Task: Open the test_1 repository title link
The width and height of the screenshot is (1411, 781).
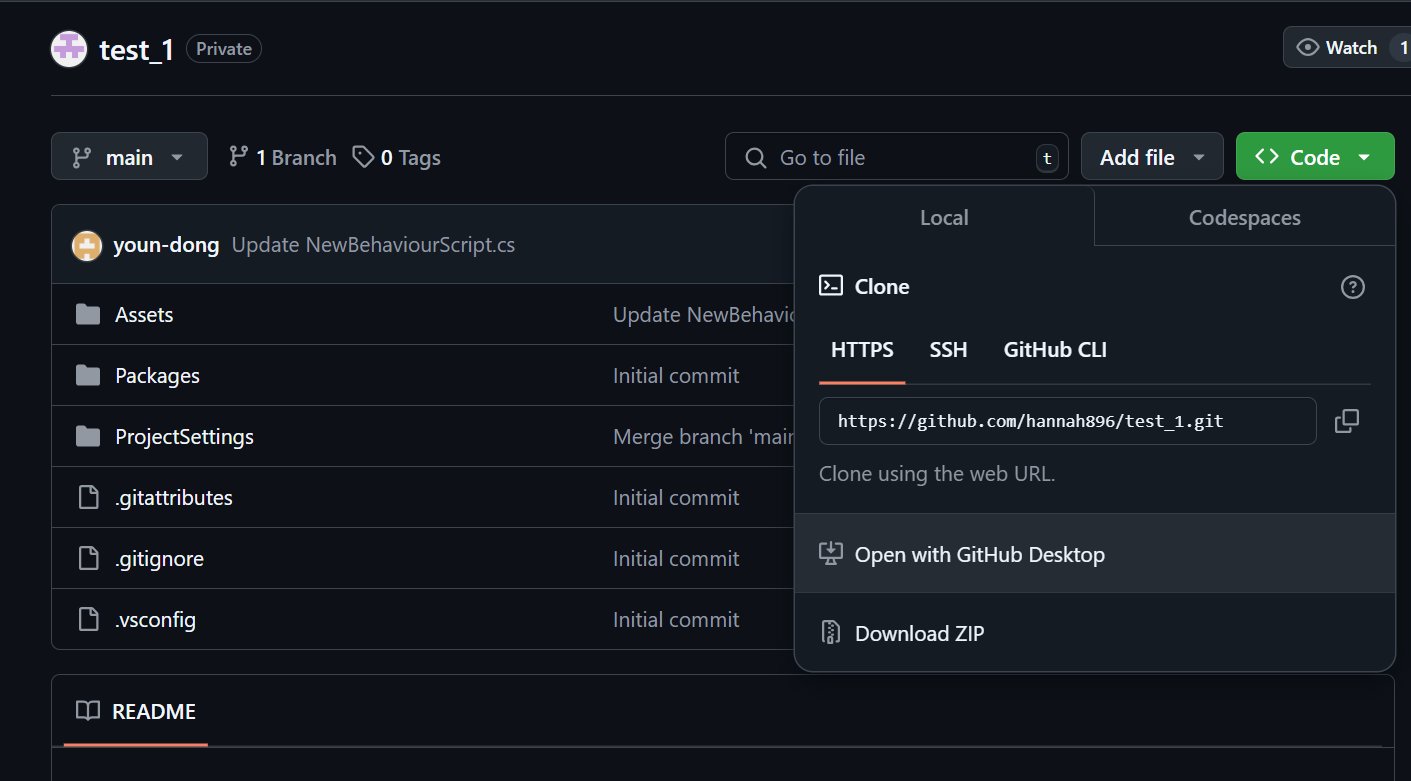Action: (x=137, y=49)
